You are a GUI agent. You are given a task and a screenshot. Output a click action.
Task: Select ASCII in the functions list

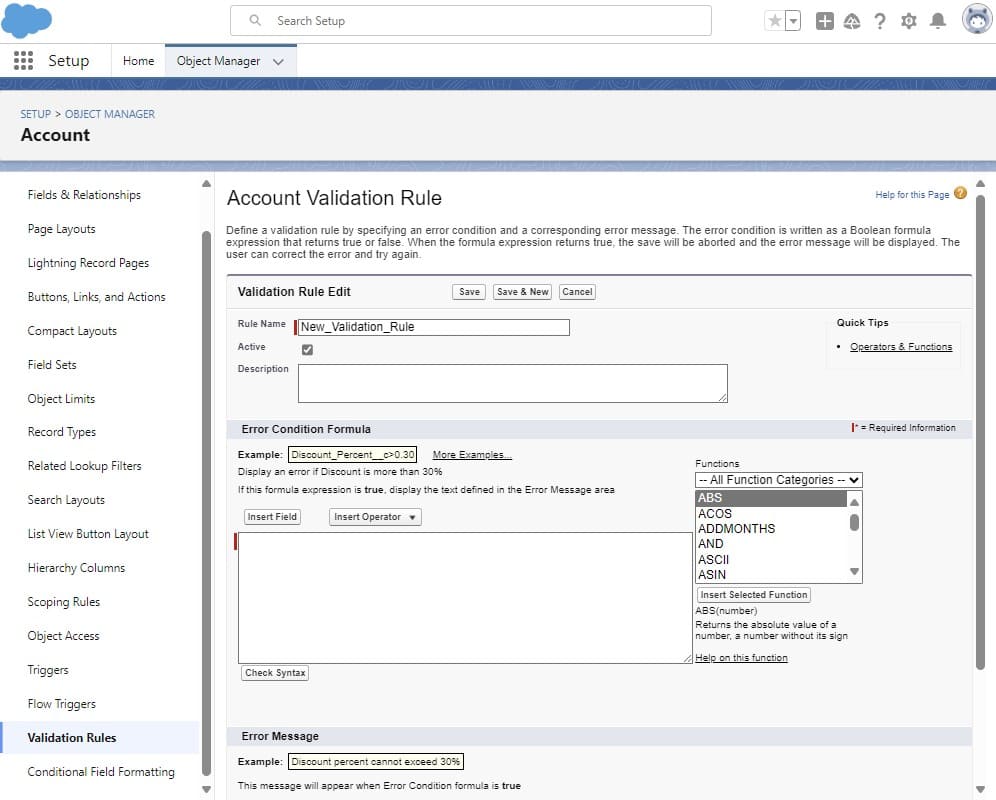772,560
